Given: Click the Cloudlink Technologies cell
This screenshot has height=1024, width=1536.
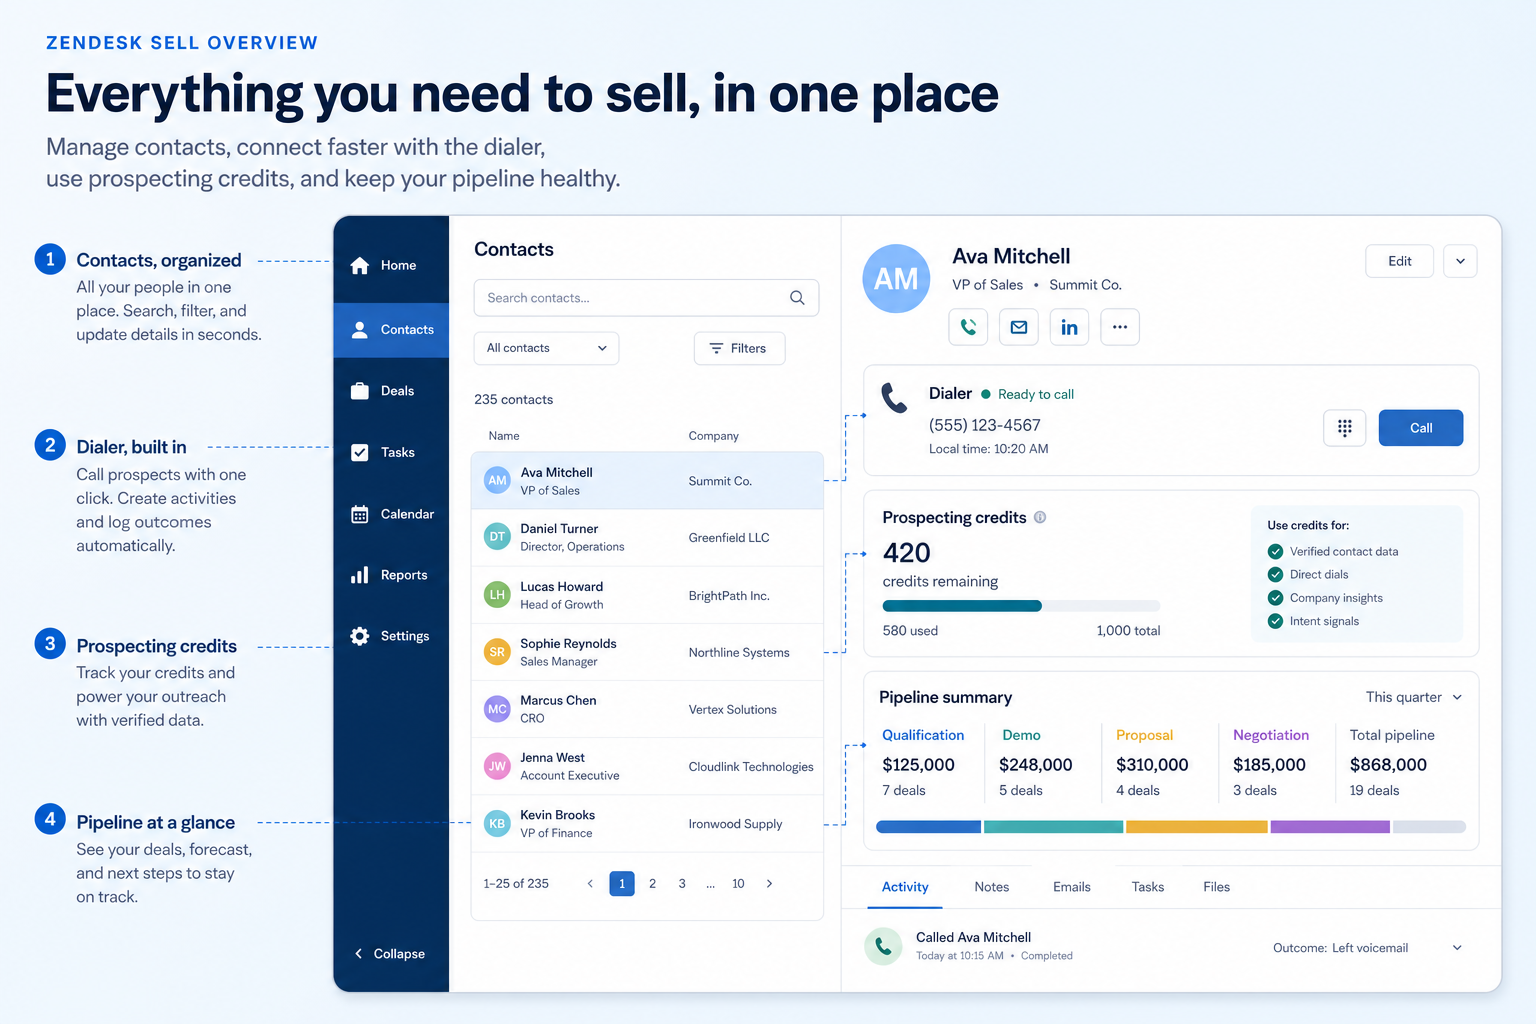Looking at the screenshot, I should 751,767.
